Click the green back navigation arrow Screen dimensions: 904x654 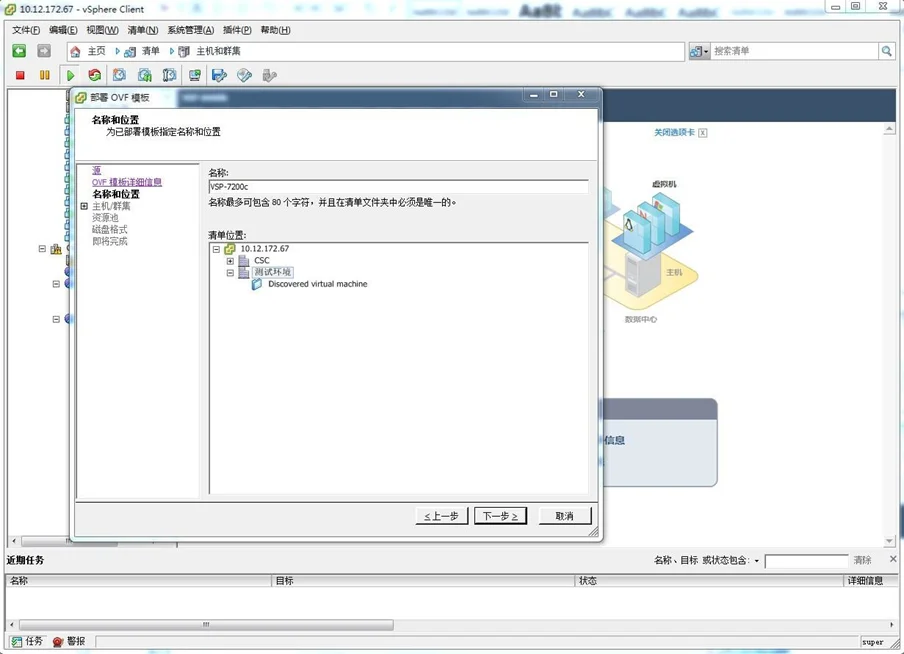point(19,51)
